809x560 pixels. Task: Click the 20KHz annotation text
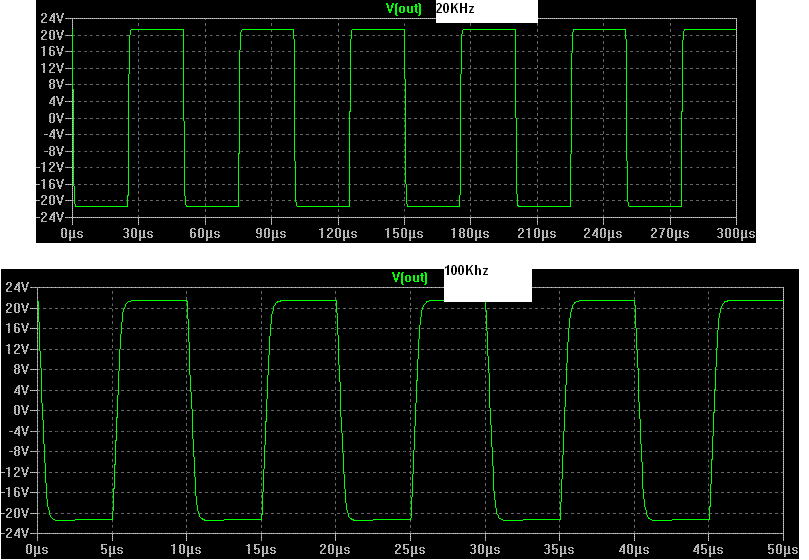coord(455,8)
